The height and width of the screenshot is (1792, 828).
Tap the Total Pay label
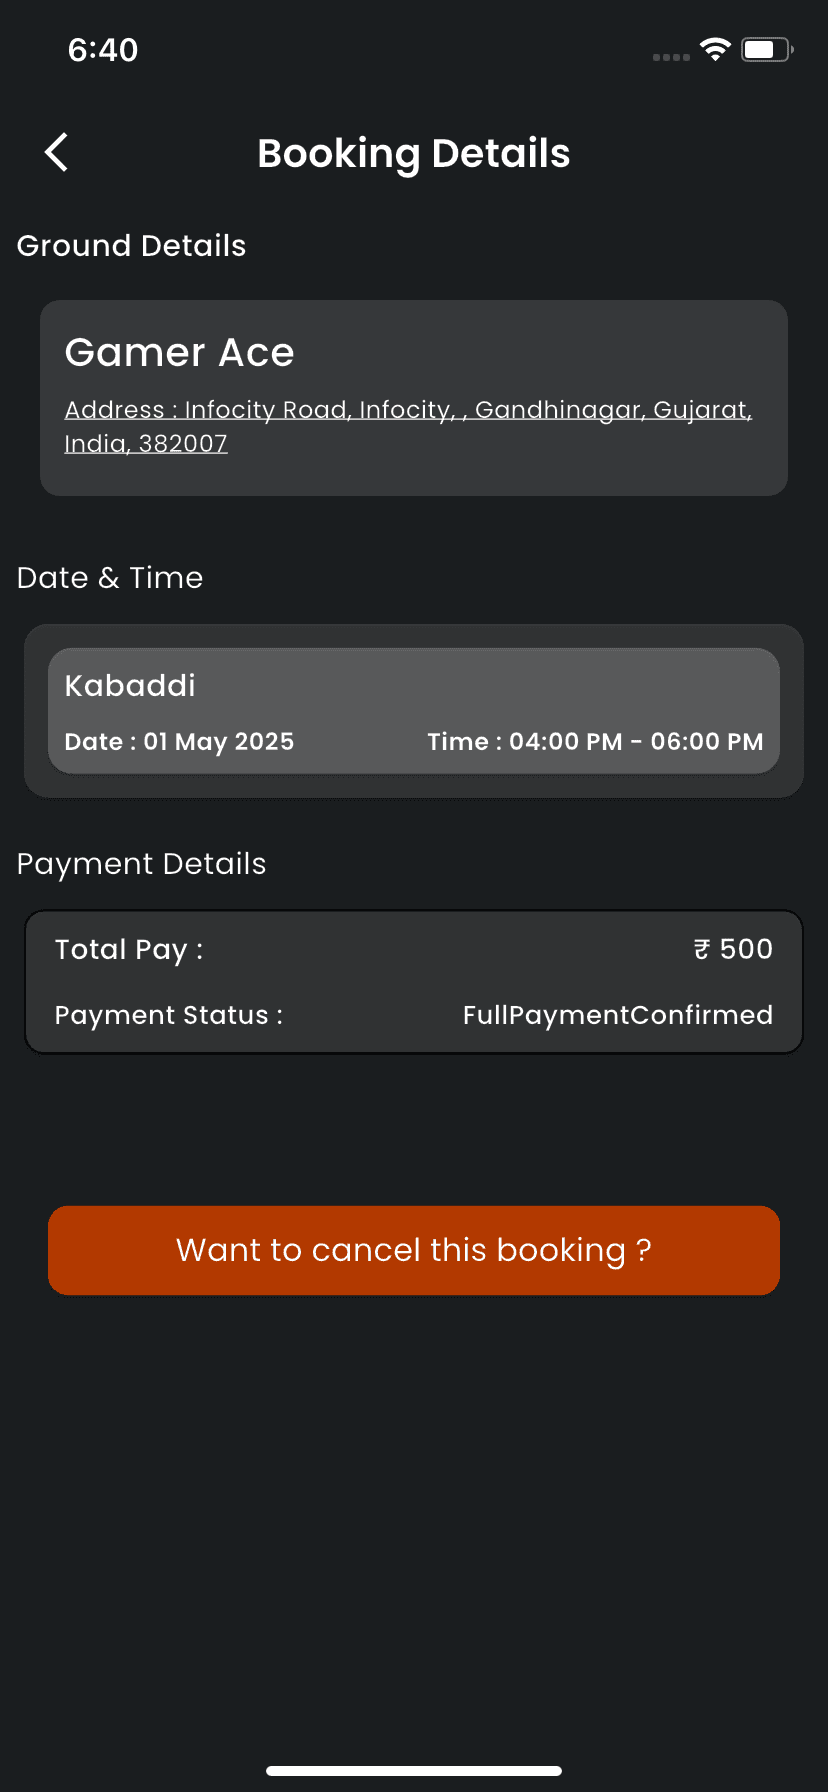click(x=129, y=950)
